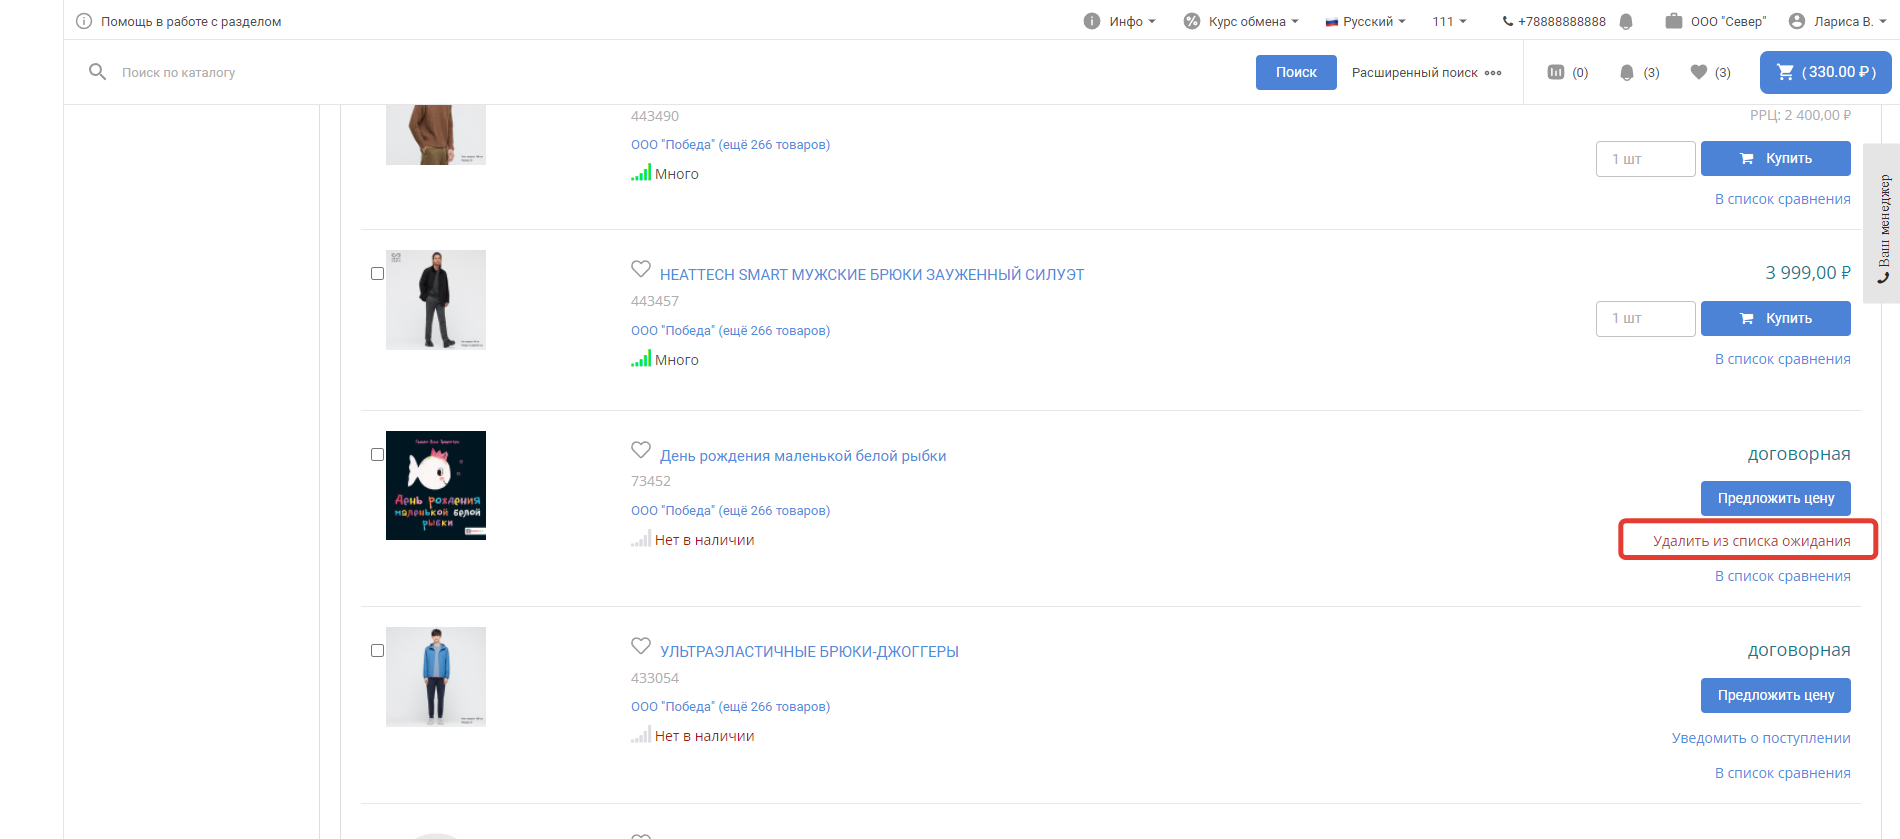Click Купить for item 443490
This screenshot has width=1900, height=839.
1775,158
